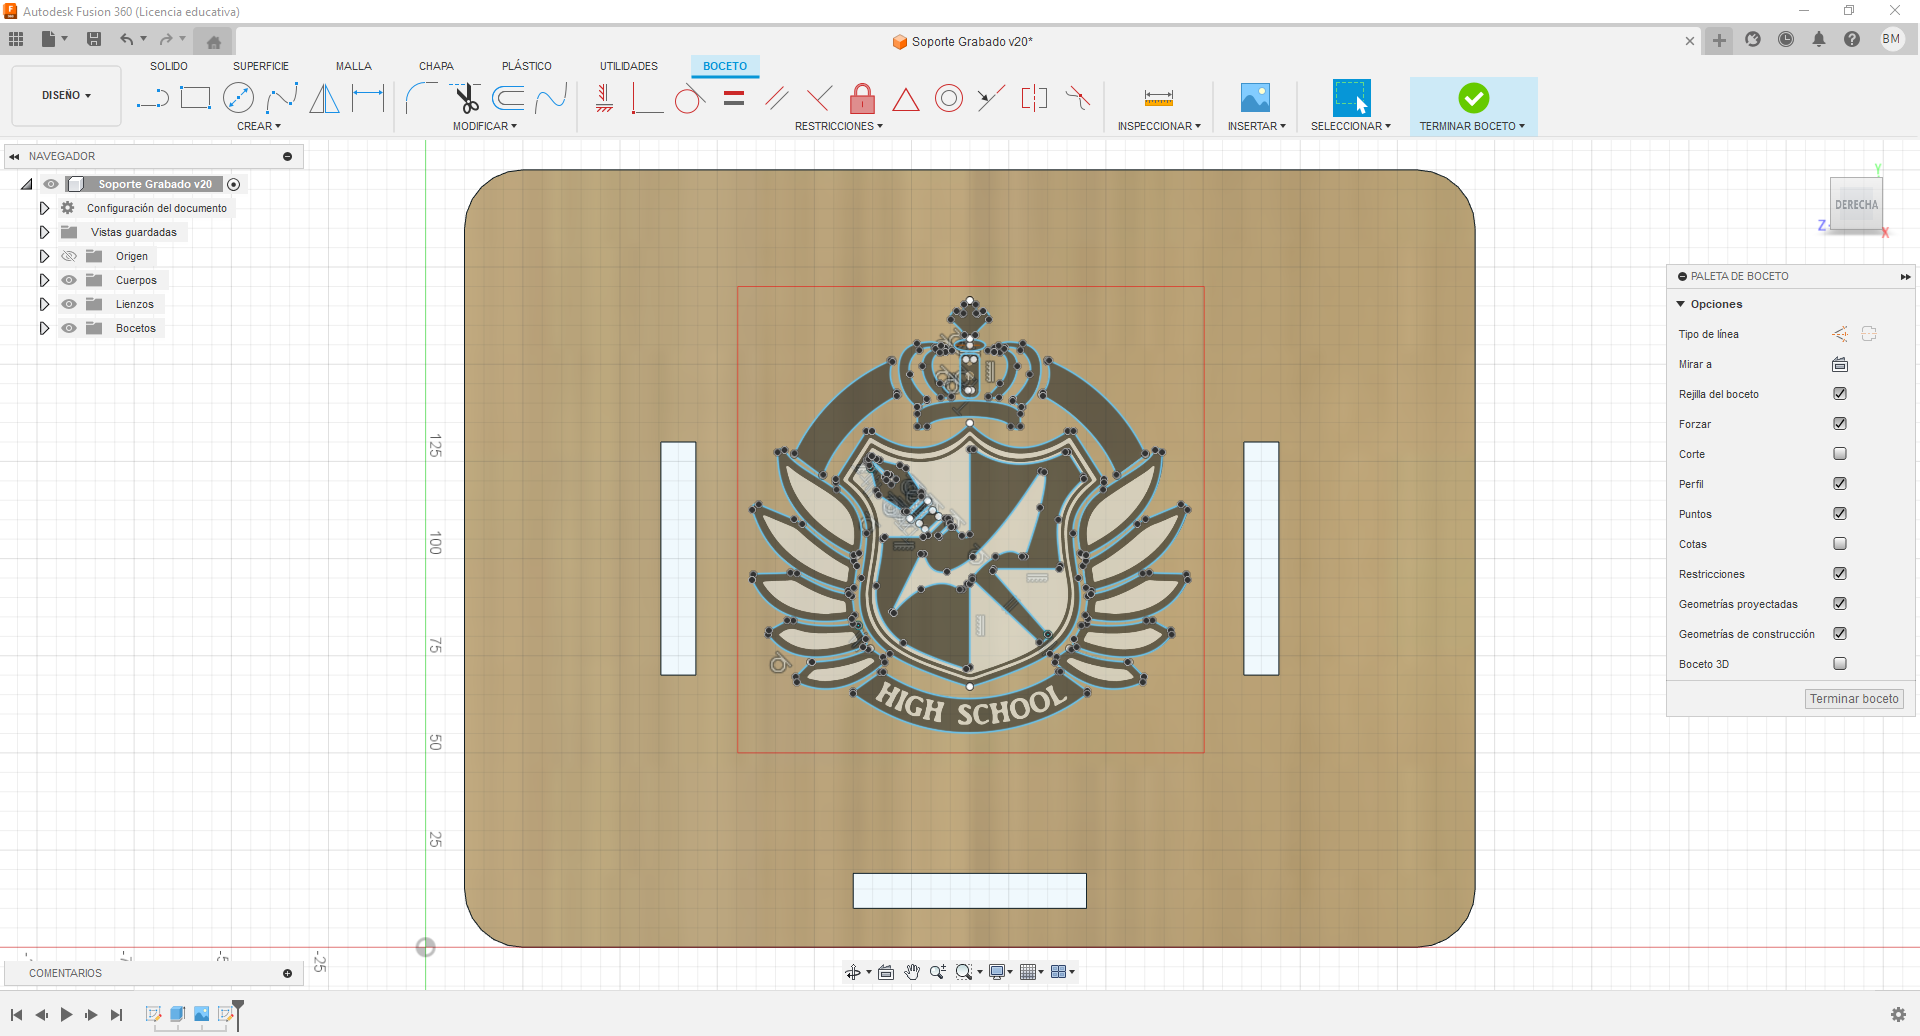Switch to the UTILIDADES tab
This screenshot has width=1920, height=1036.
[x=629, y=66]
